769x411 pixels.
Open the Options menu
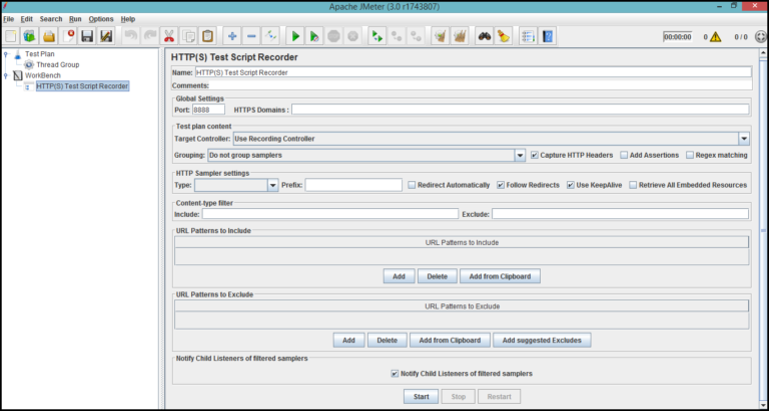101,19
